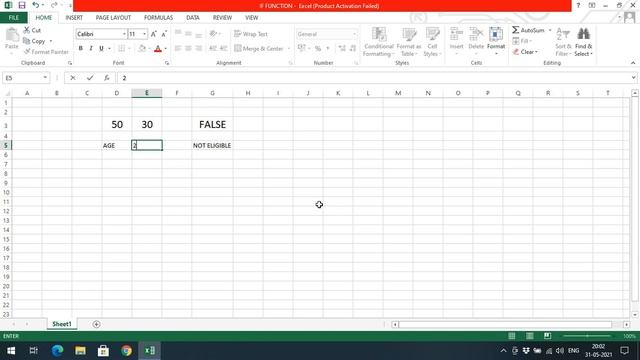Select the Sheet1 tab

[x=62, y=324]
